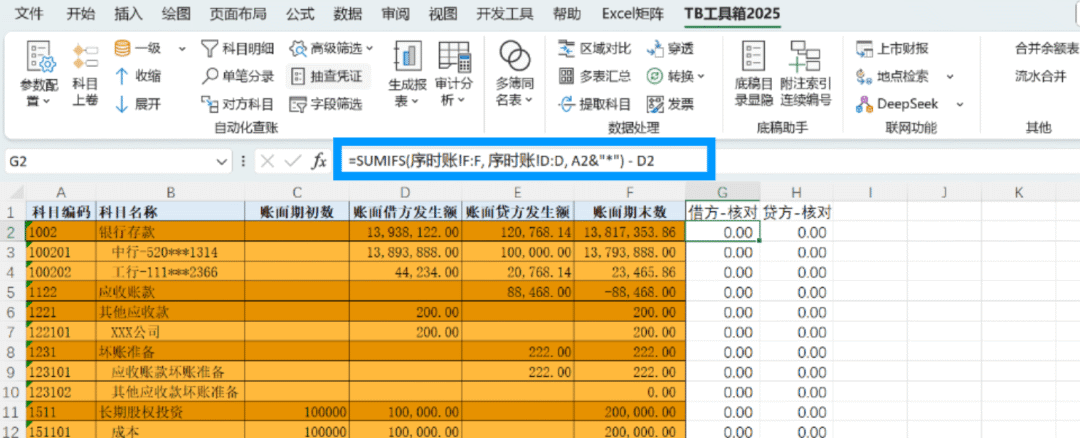Select the cell XXX公司
Image resolution: width=1080 pixels, height=438 pixels.
point(170,332)
